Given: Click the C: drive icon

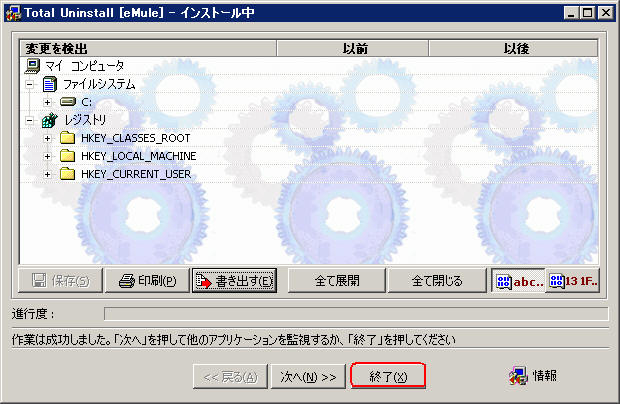Looking at the screenshot, I should (68, 102).
